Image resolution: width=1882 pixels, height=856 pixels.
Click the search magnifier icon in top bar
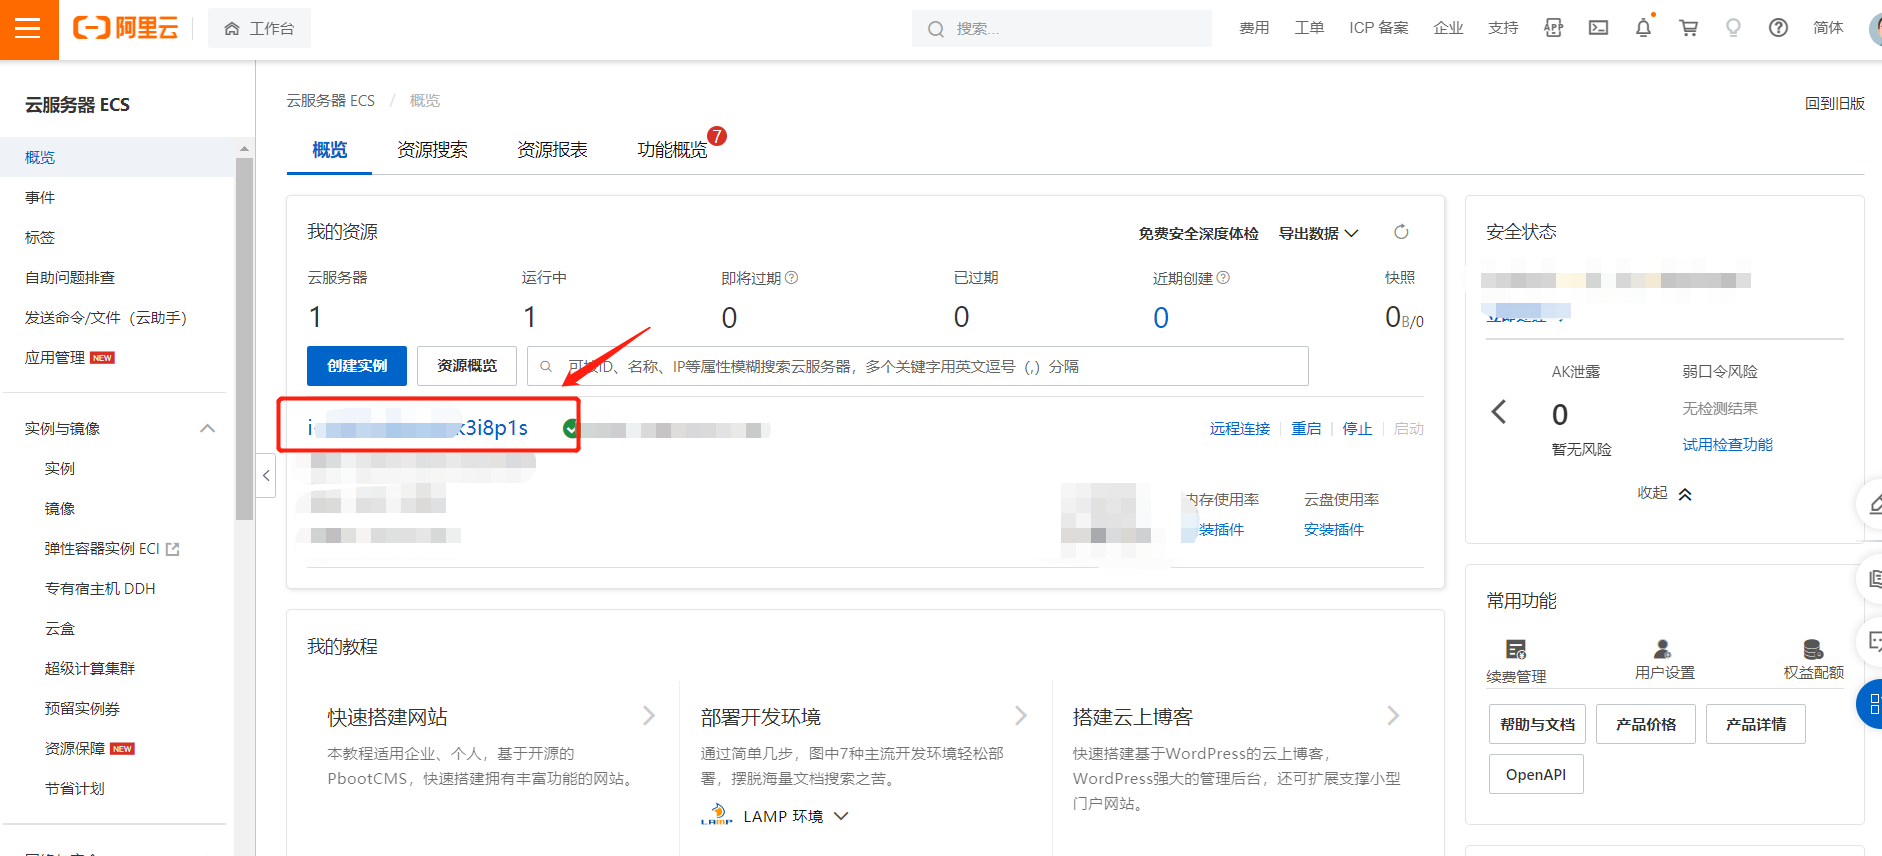pyautogui.click(x=936, y=29)
